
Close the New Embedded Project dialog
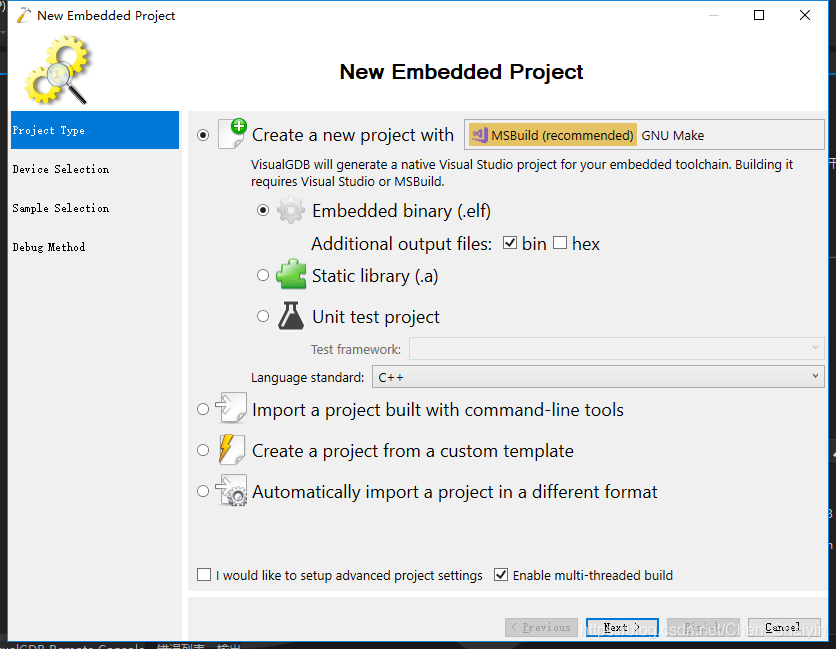pyautogui.click(x=805, y=15)
